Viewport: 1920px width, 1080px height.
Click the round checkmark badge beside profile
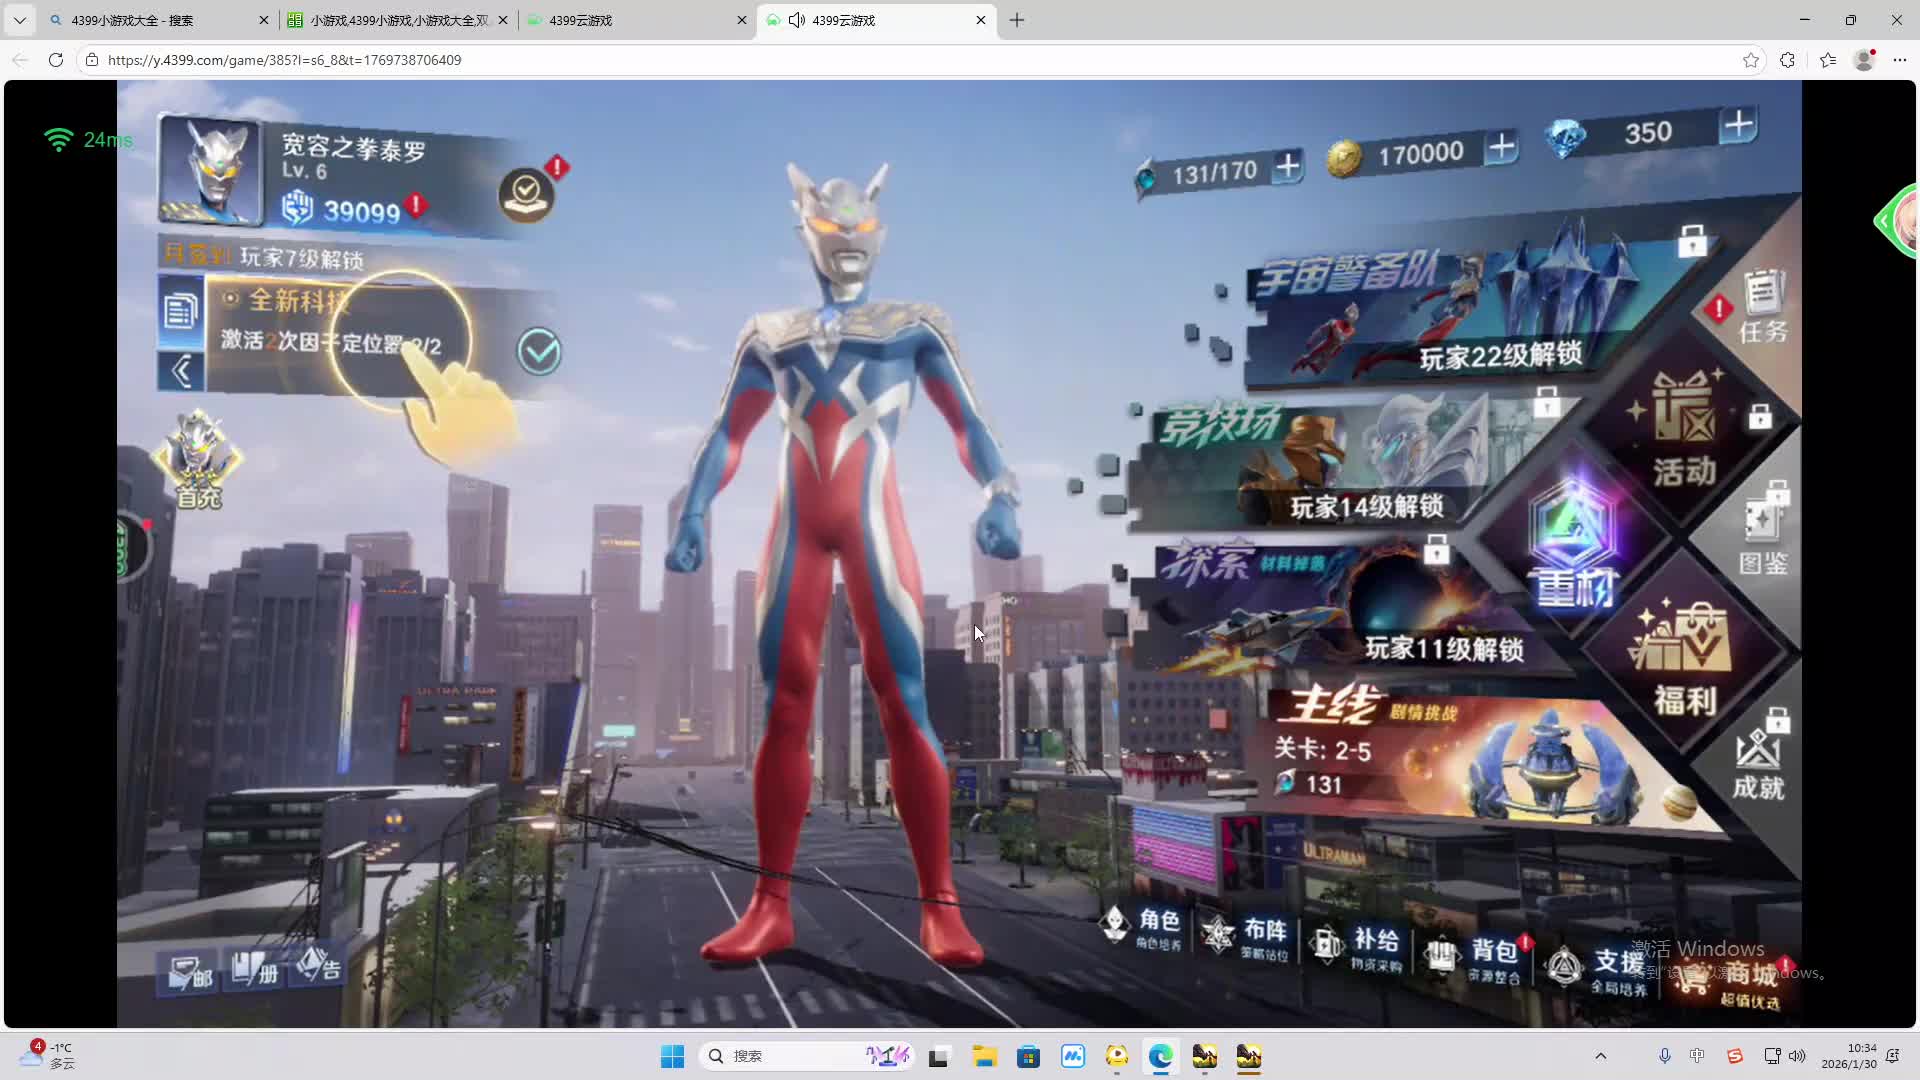(526, 192)
